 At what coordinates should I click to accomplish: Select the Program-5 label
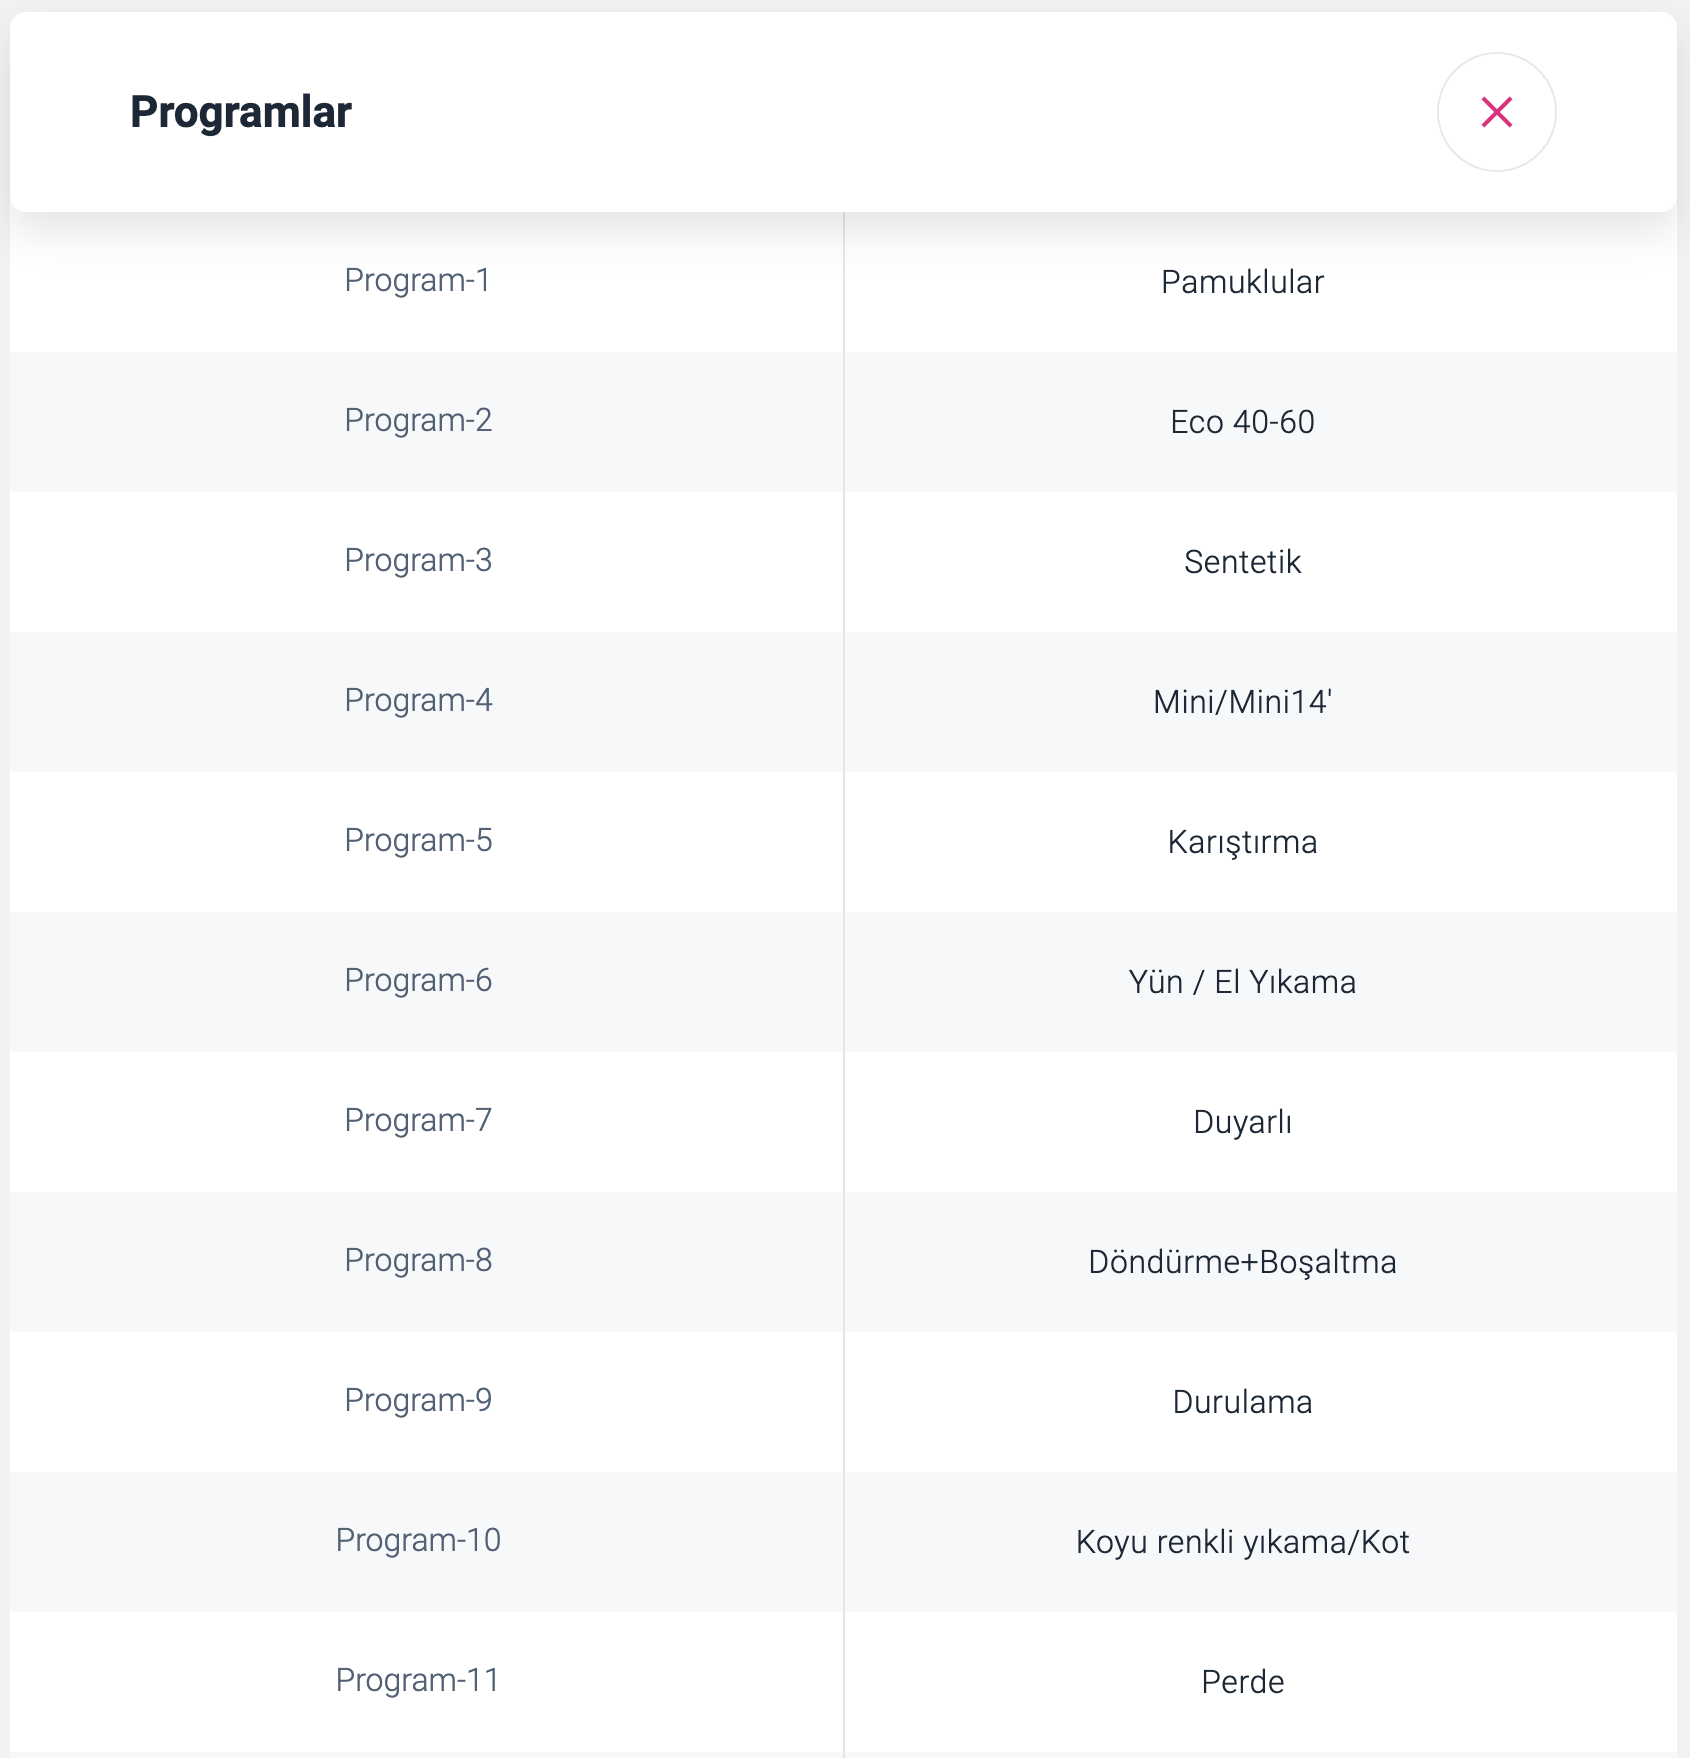[x=418, y=841]
